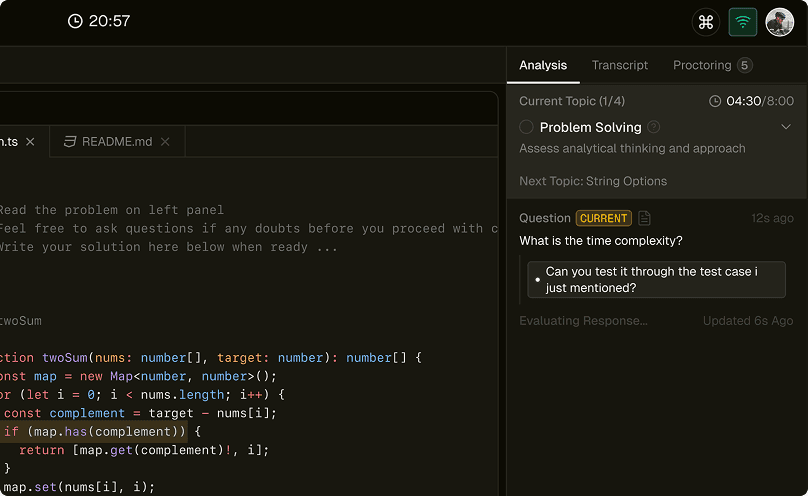Click the command shortcut icon in header

pyautogui.click(x=705, y=22)
